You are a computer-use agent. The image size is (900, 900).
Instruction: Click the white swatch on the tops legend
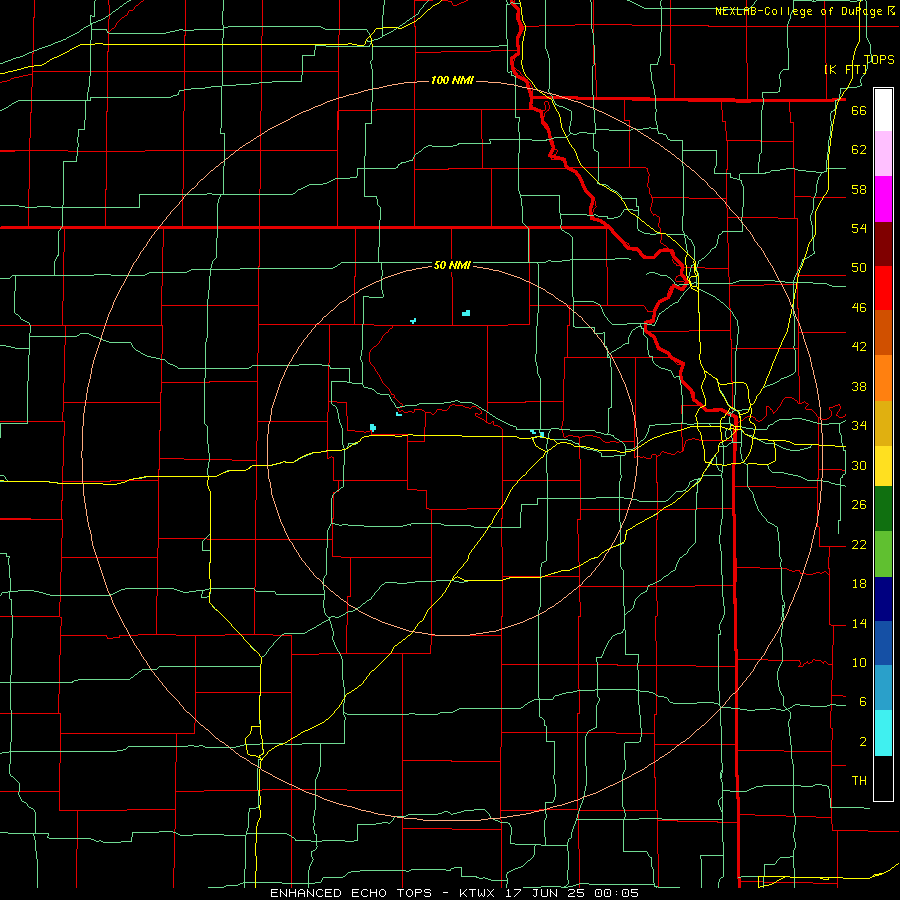883,110
